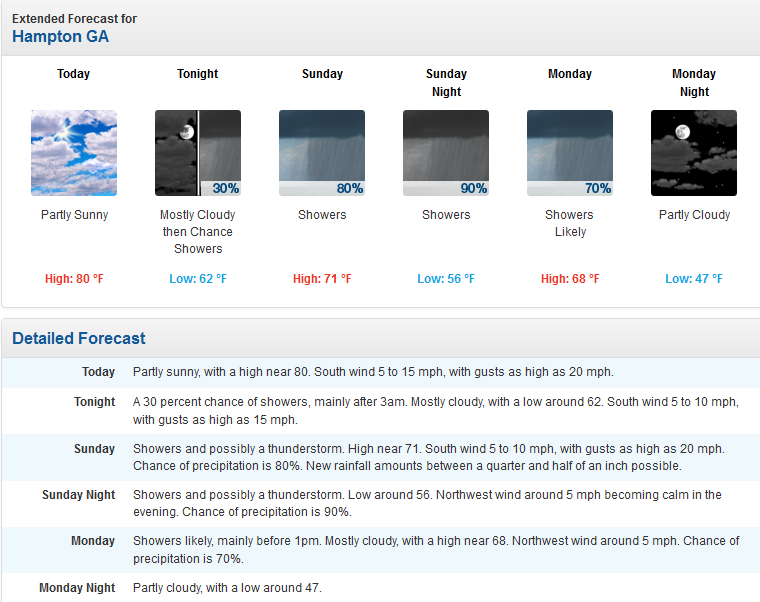The image size is (760, 602).
Task: Click the Low: 47 °F temperature reading
Action: [x=694, y=279]
